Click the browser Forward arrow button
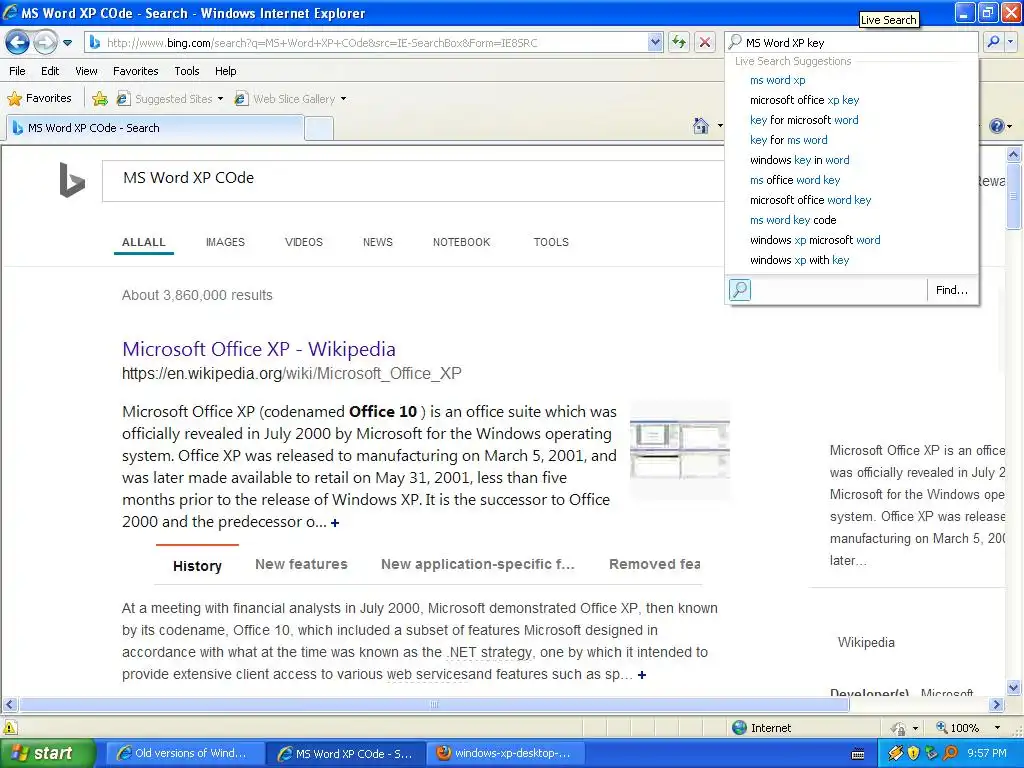The image size is (1024, 768). coord(45,43)
